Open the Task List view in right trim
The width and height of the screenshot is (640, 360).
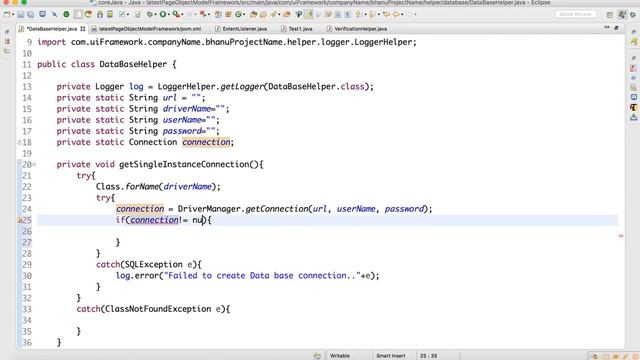coord(634,42)
